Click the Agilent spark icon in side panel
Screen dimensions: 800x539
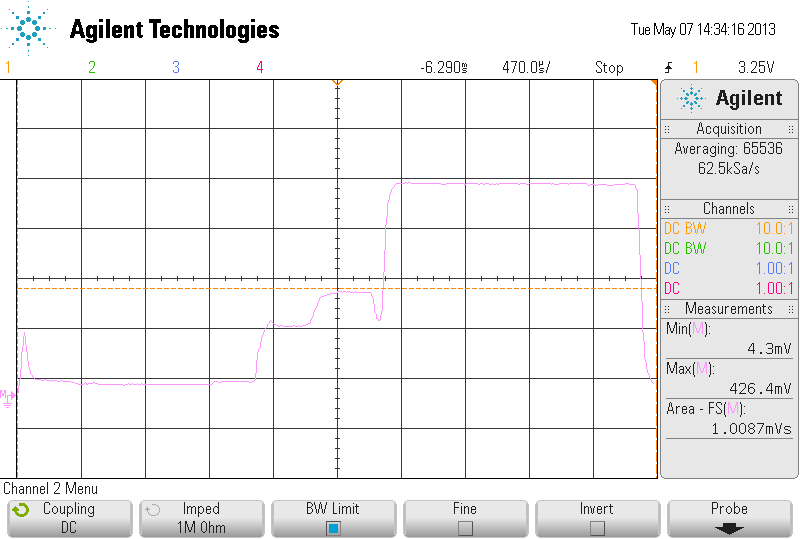click(691, 98)
